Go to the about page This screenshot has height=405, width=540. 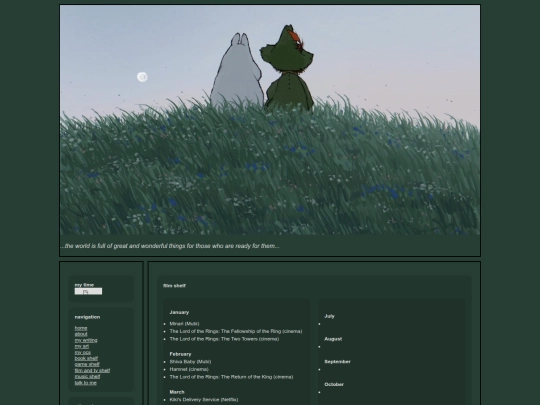81,334
